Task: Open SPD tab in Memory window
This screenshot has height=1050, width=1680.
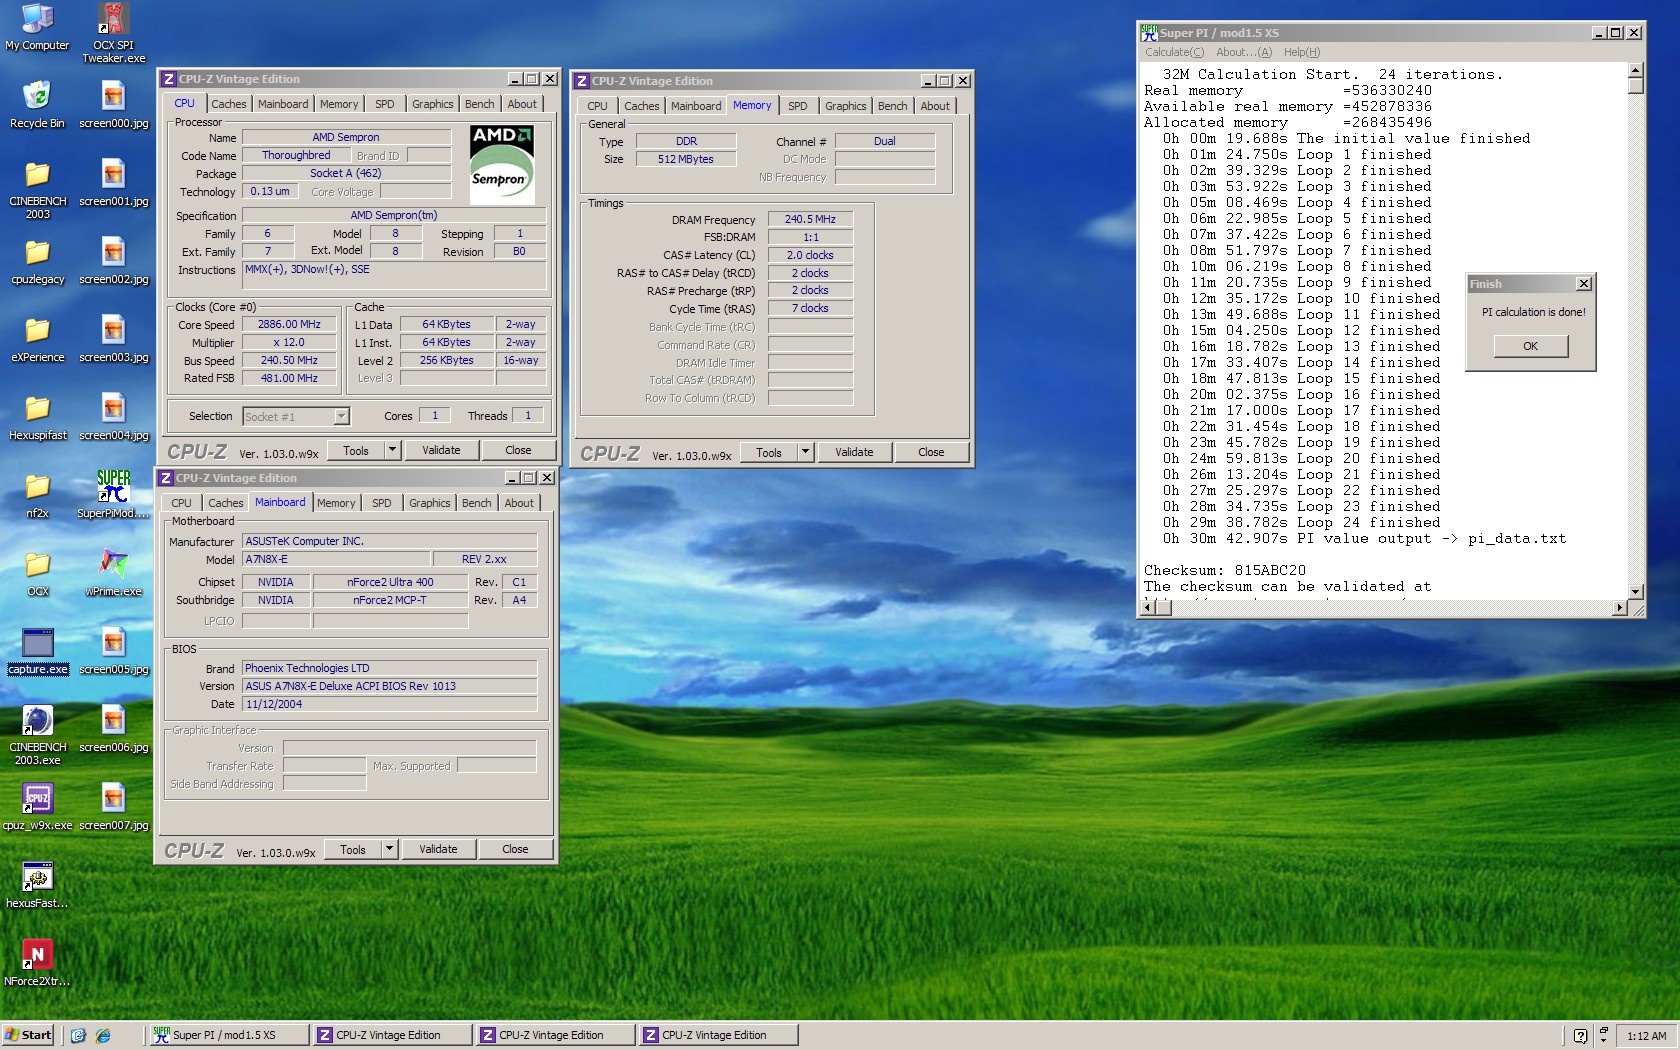Action: [797, 106]
